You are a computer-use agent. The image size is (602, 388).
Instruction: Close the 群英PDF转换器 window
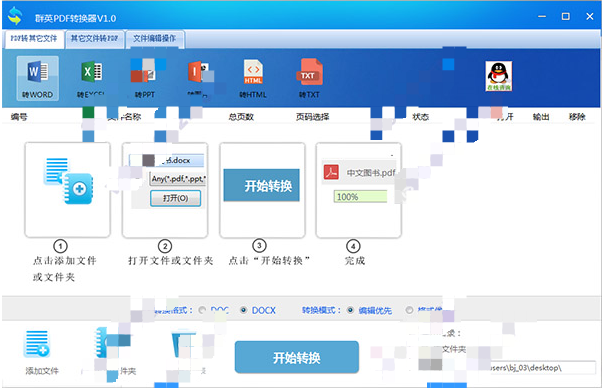[x=590, y=17]
